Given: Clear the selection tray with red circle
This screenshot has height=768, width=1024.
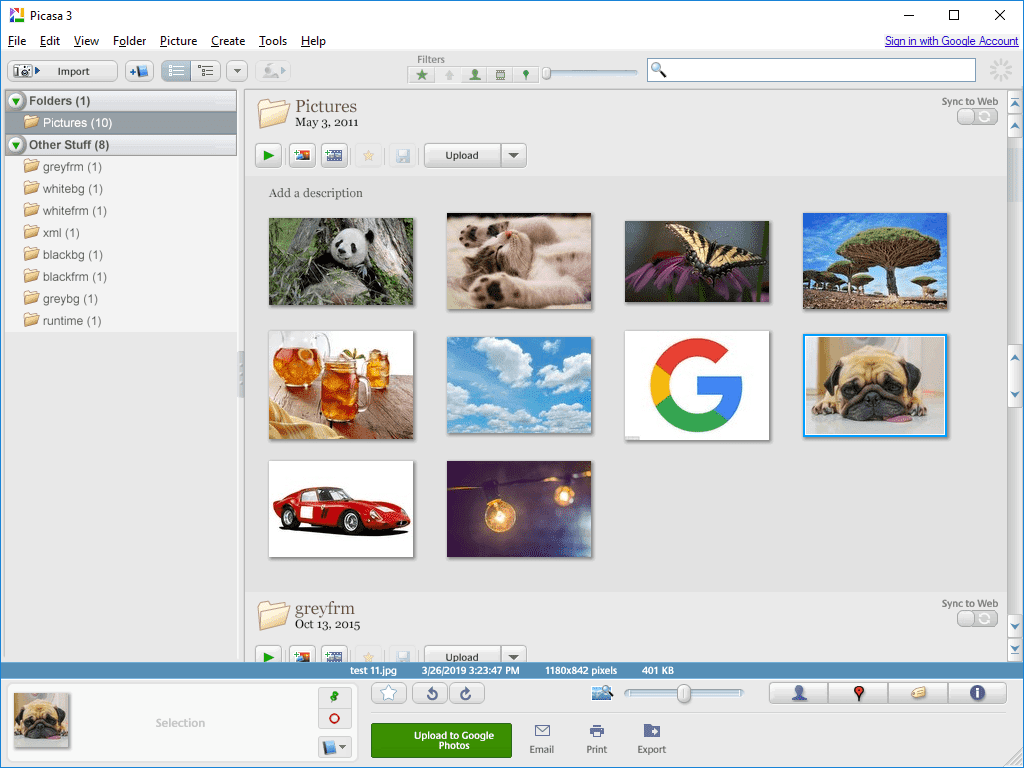Looking at the screenshot, I should coord(334,718).
